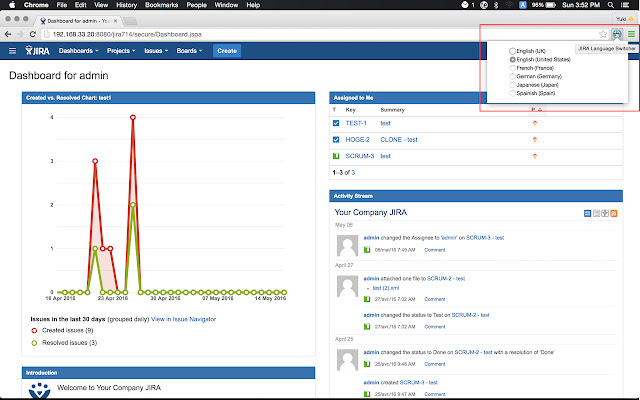Expand the Boards dropdown
The height and width of the screenshot is (400, 640).
click(x=189, y=51)
